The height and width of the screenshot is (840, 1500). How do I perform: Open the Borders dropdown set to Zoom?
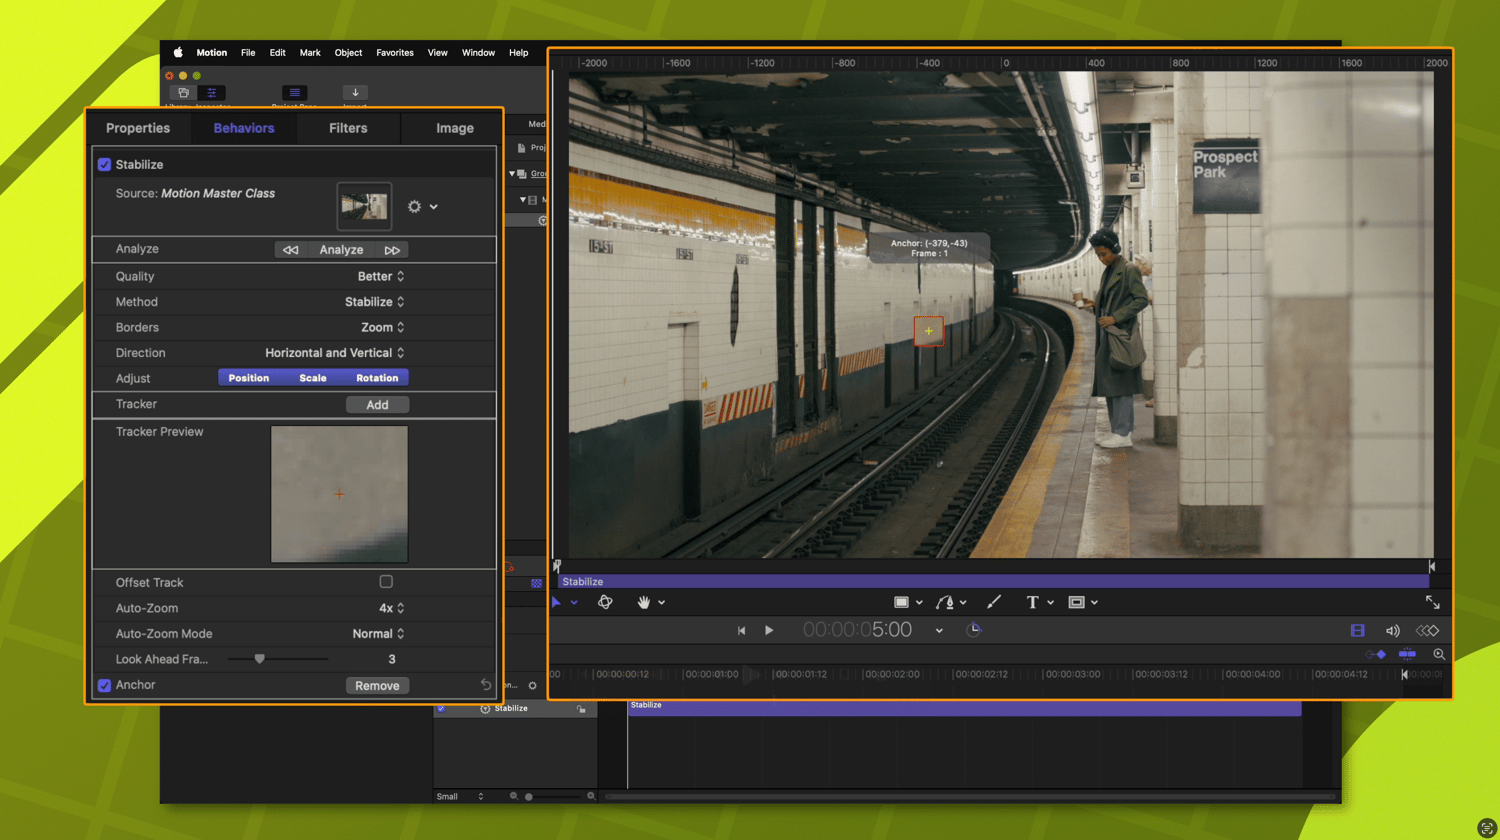coord(382,327)
